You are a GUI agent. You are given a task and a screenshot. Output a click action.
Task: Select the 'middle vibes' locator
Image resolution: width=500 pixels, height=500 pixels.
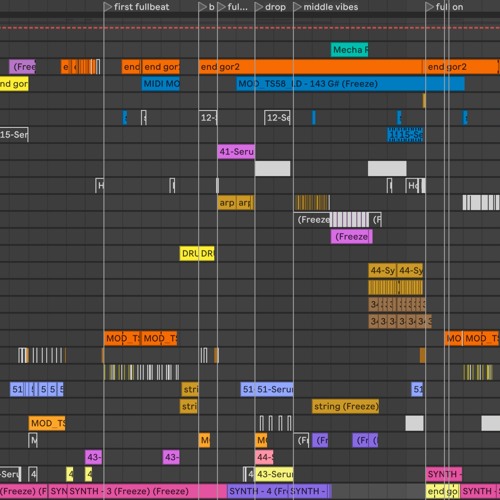(326, 7)
